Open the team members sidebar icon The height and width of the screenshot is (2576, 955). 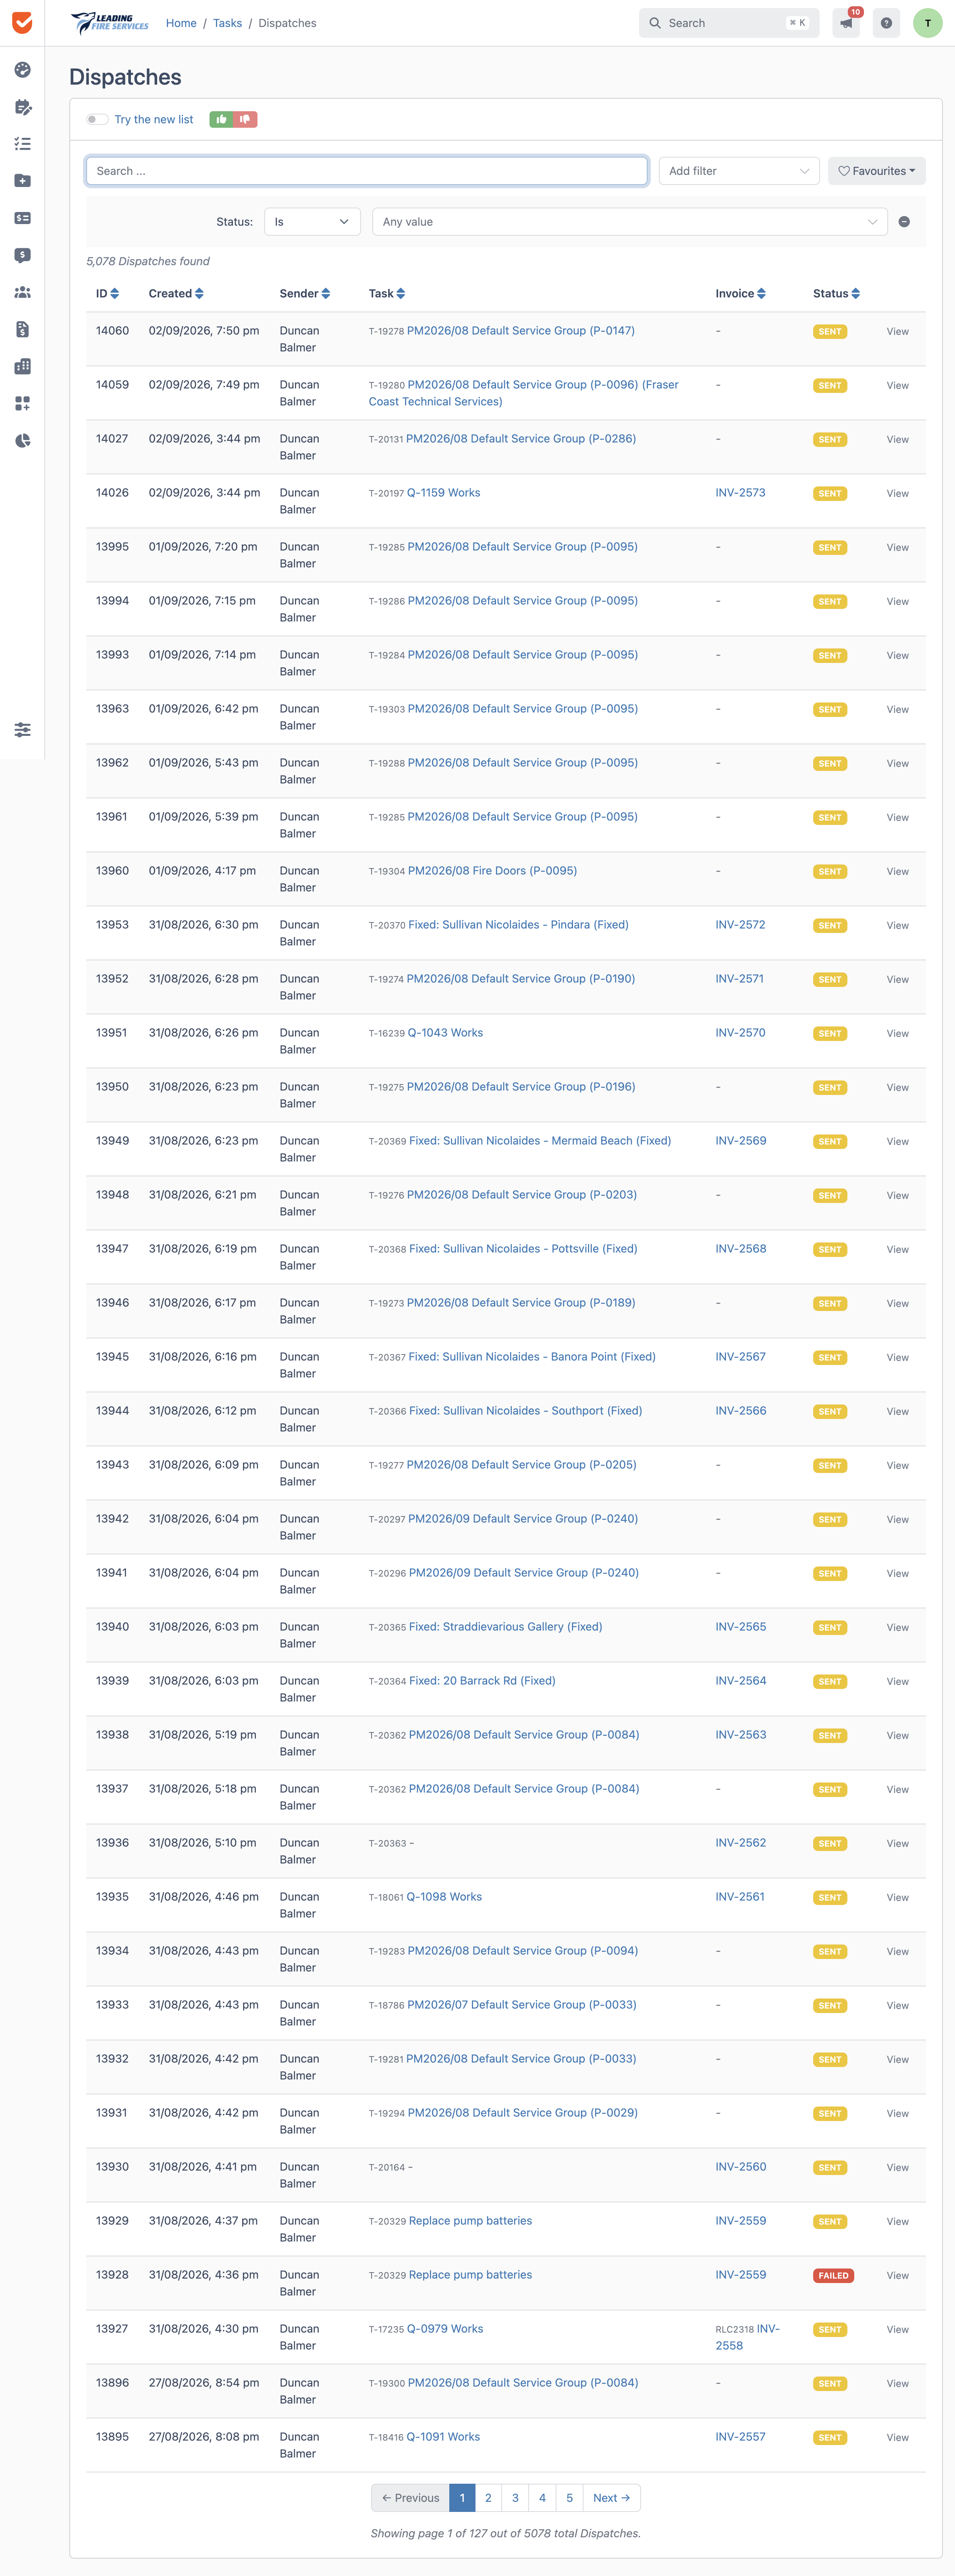coord(22,292)
